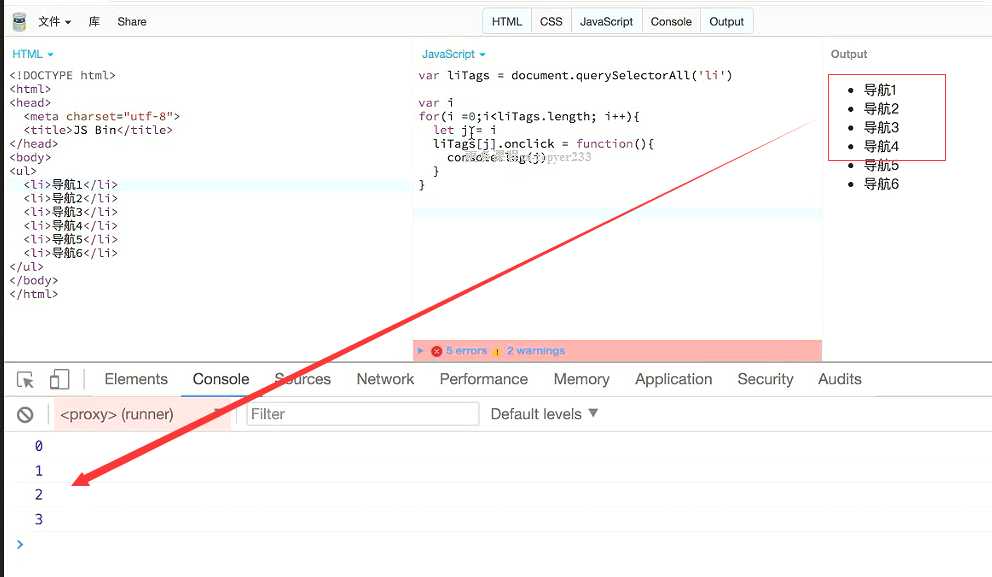The image size is (992, 577).
Task: Click the yellow warnings icon
Action: (497, 351)
